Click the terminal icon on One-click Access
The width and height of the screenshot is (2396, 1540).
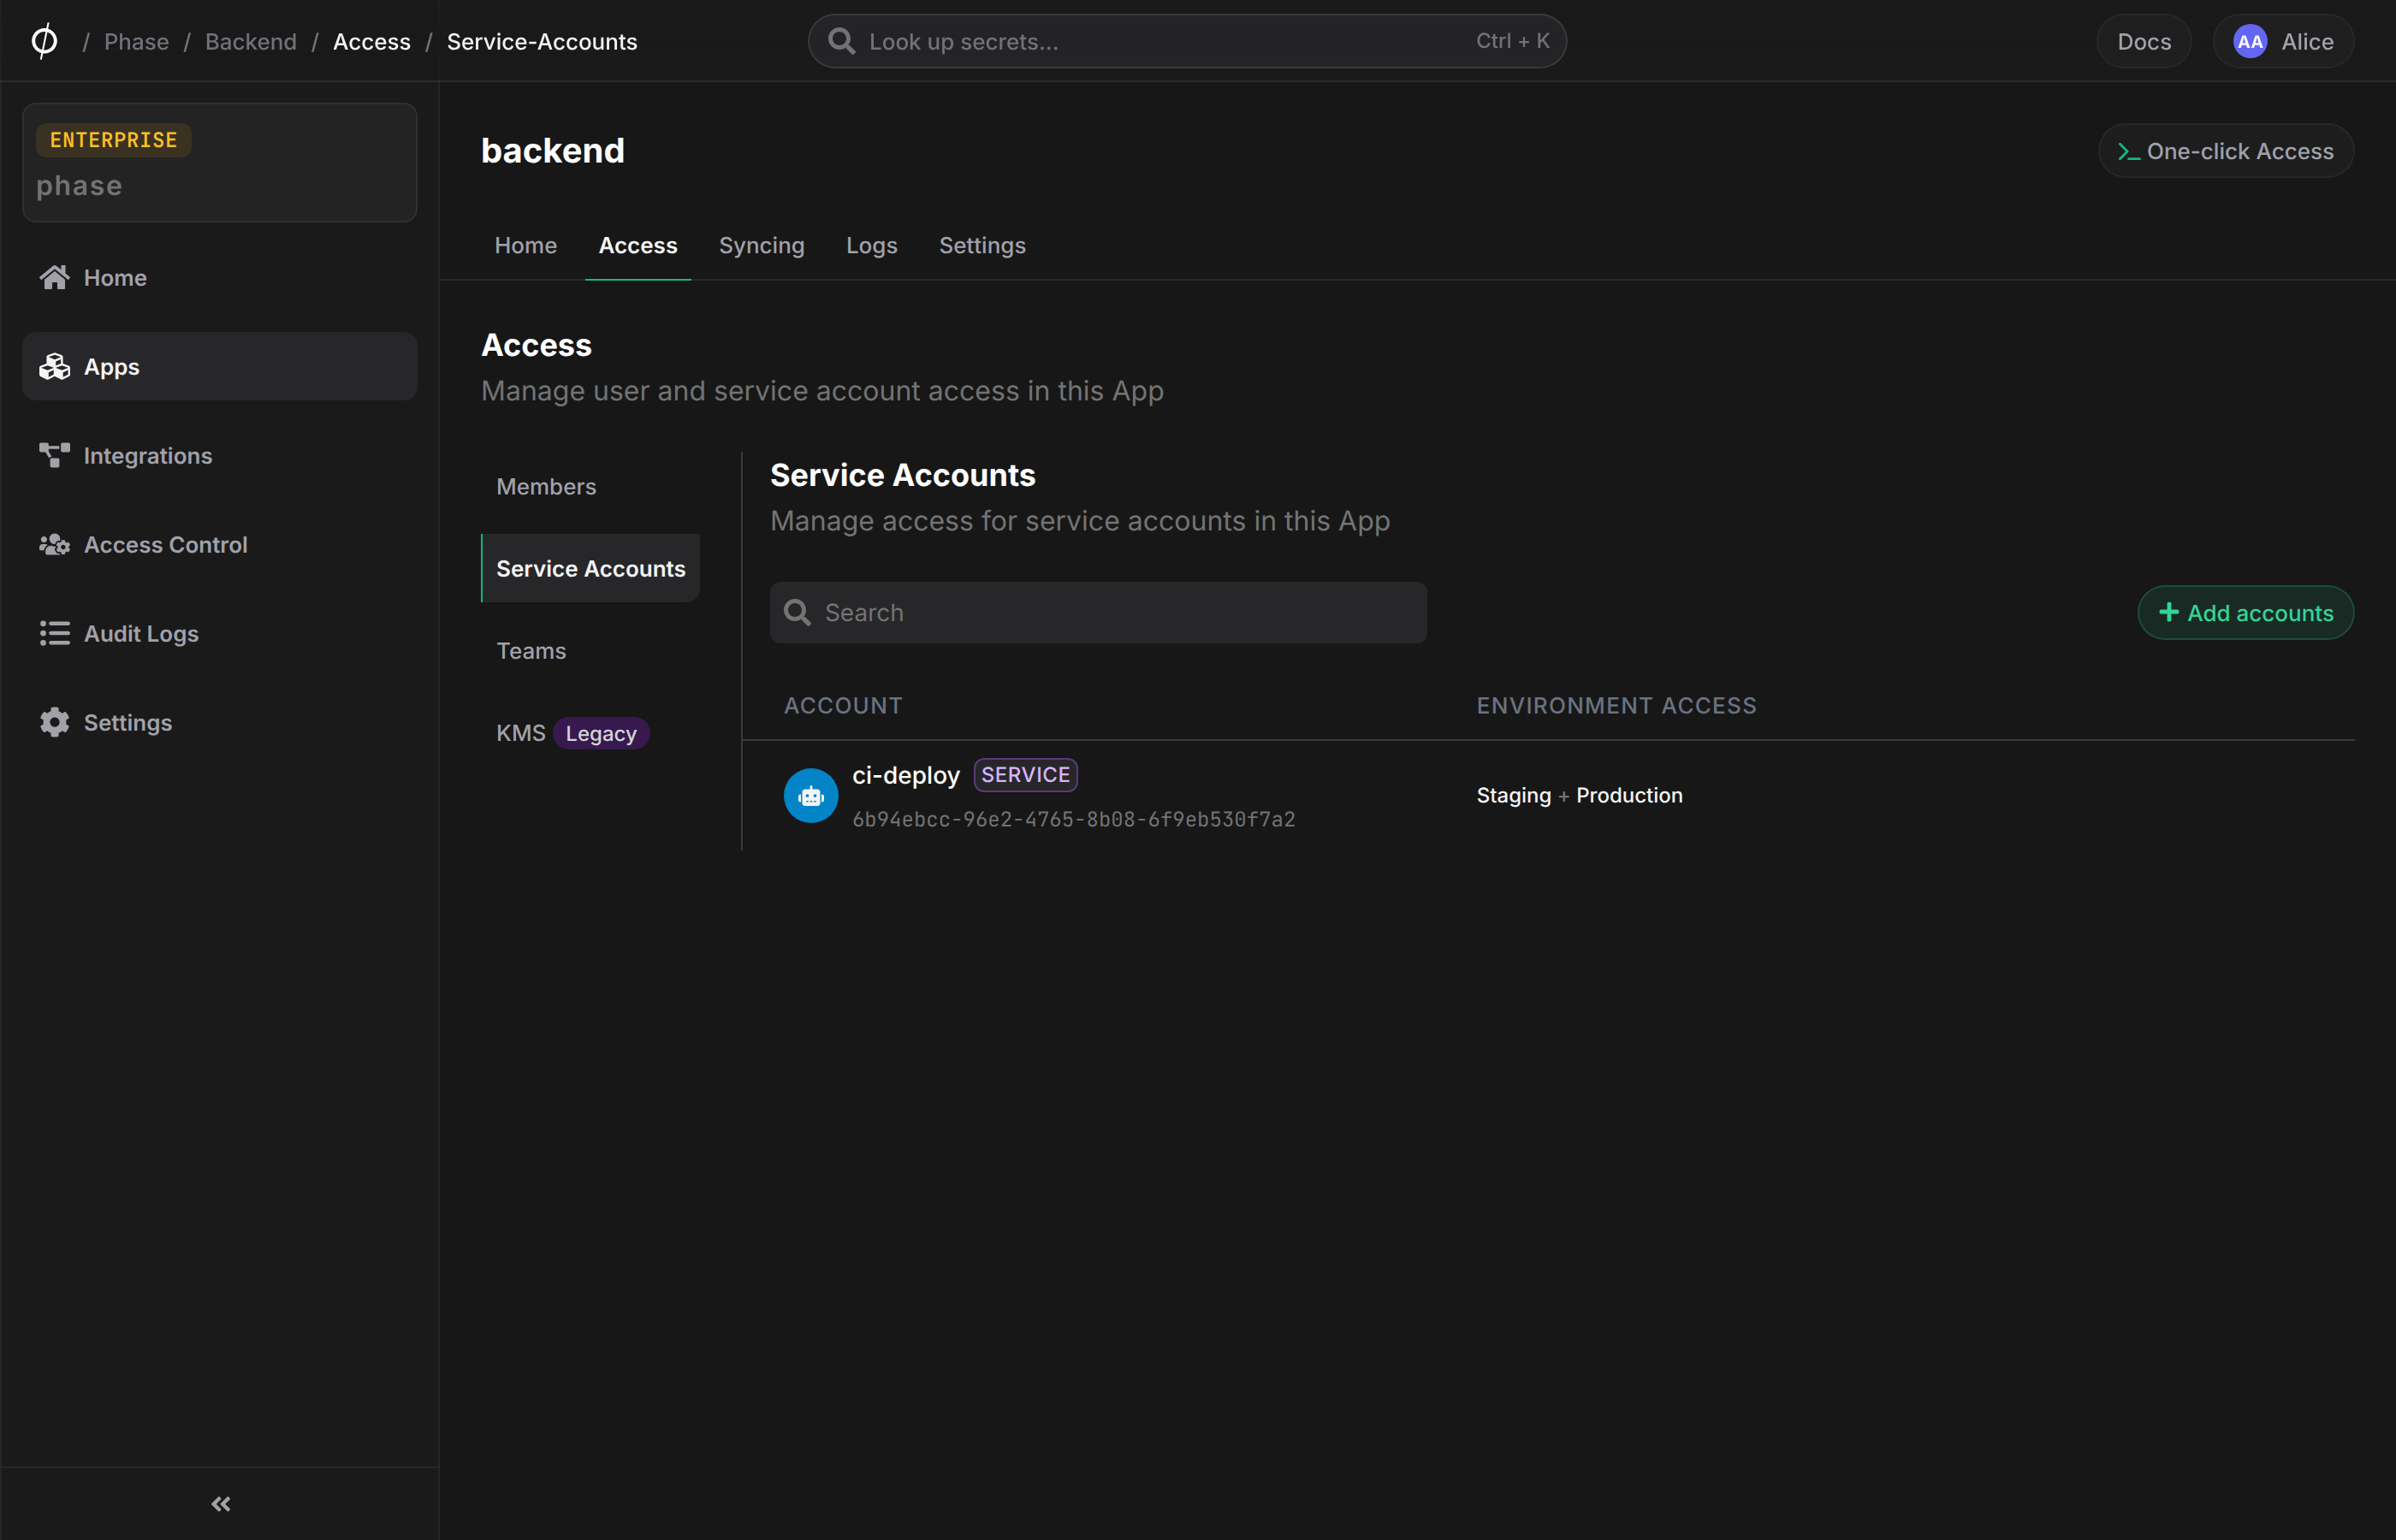coord(2128,152)
